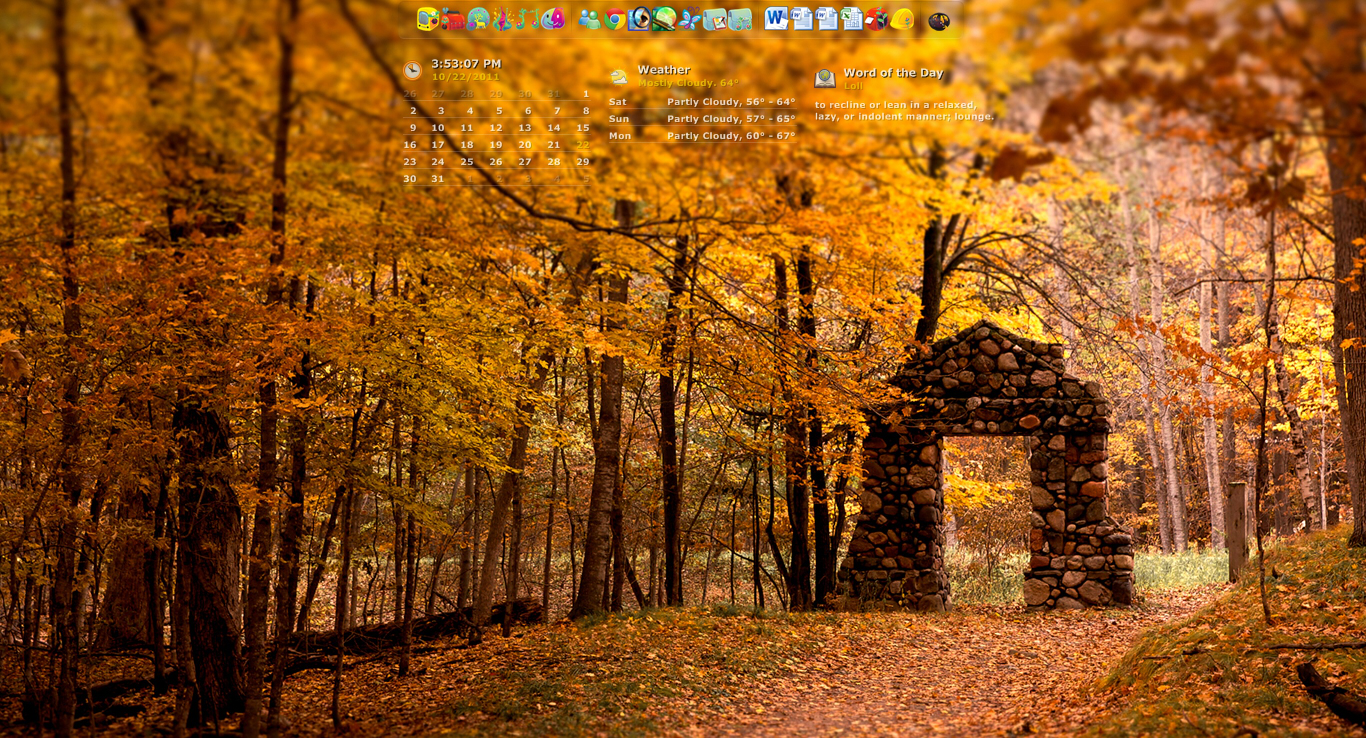Click the blue butterfly dock icon
Viewport: 1366px width, 738px height.
(x=690, y=19)
